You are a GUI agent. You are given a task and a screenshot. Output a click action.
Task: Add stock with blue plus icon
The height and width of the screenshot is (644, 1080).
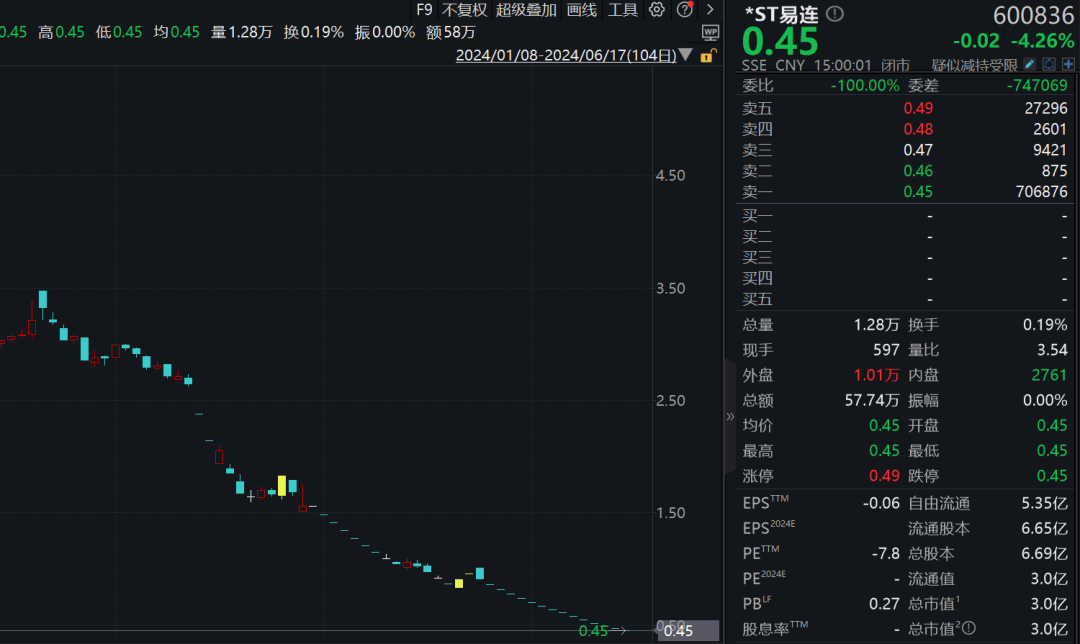point(1068,64)
